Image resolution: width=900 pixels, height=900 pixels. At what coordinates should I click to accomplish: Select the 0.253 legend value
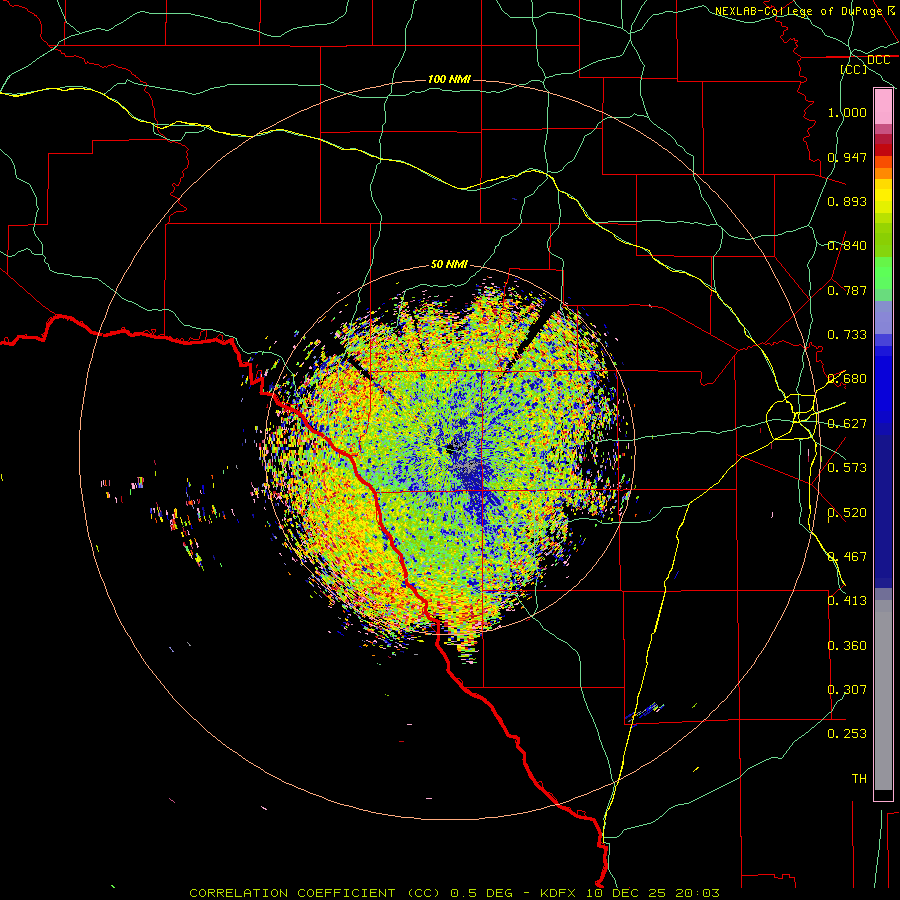[847, 734]
